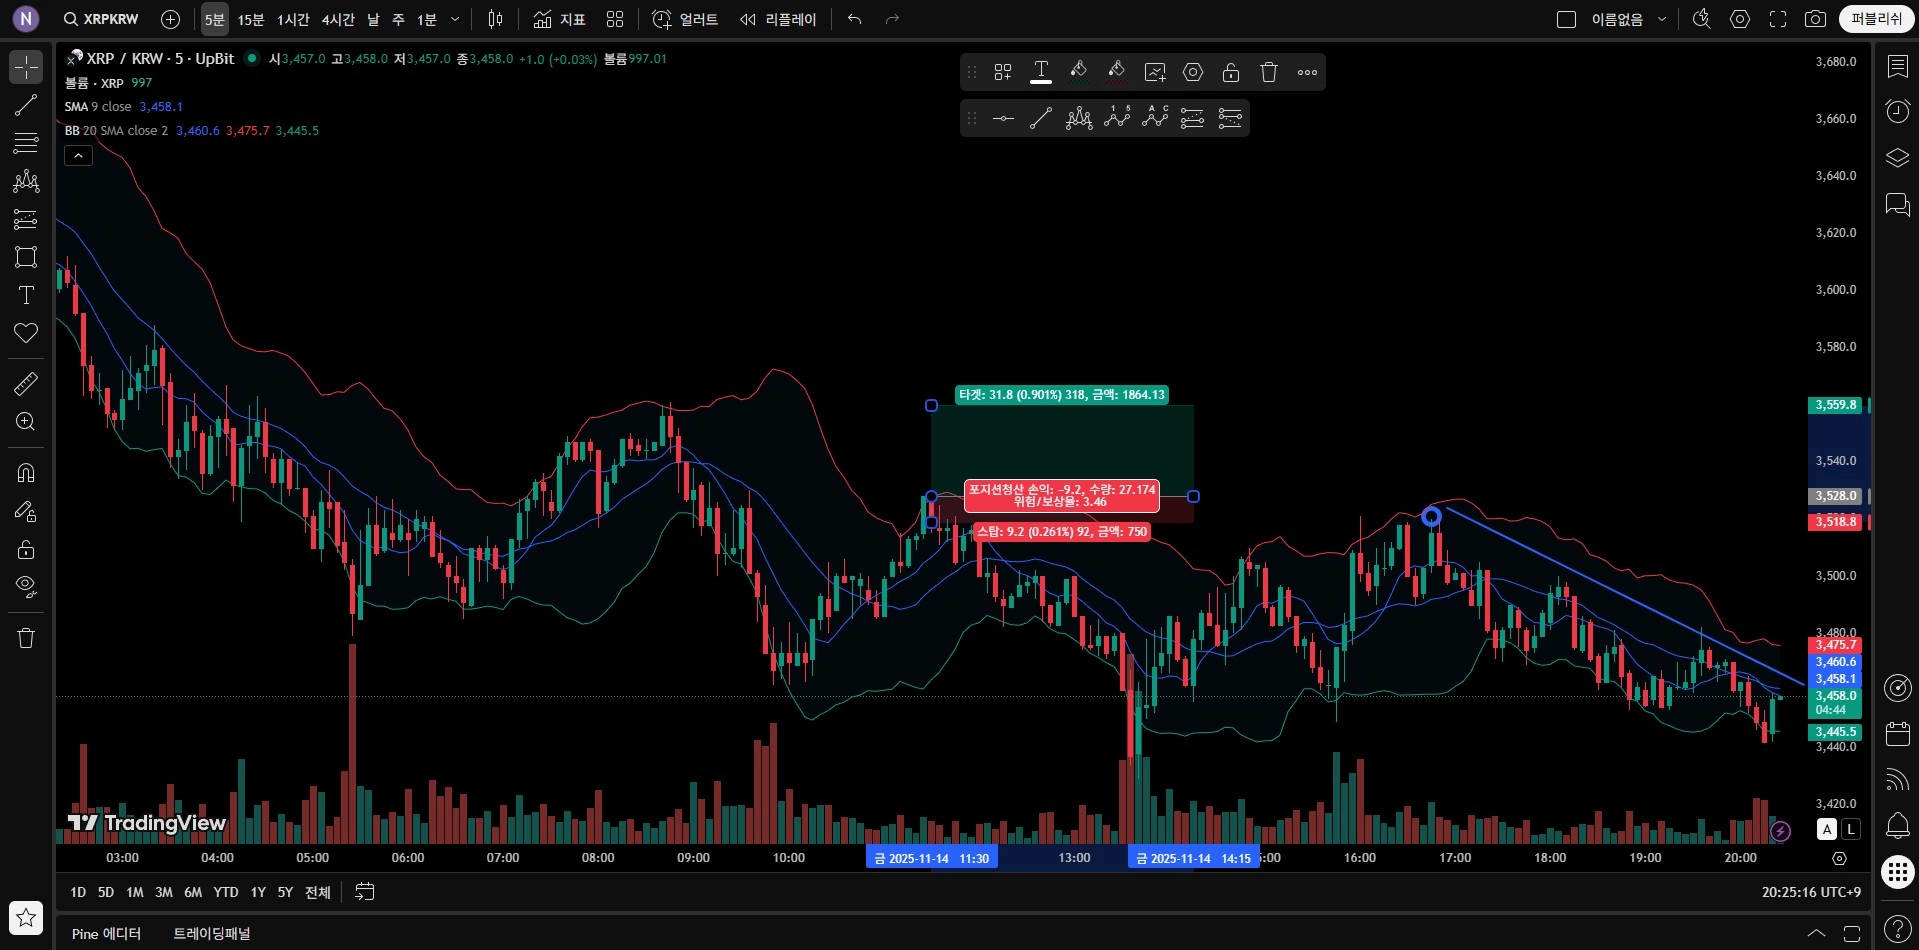
Task: Open the 트레이딩패널 tab
Action: pos(212,934)
